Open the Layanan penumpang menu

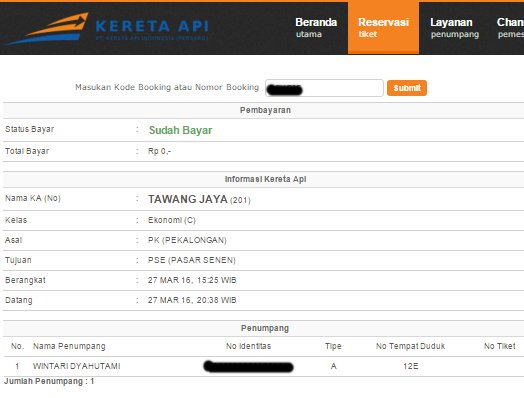point(454,28)
